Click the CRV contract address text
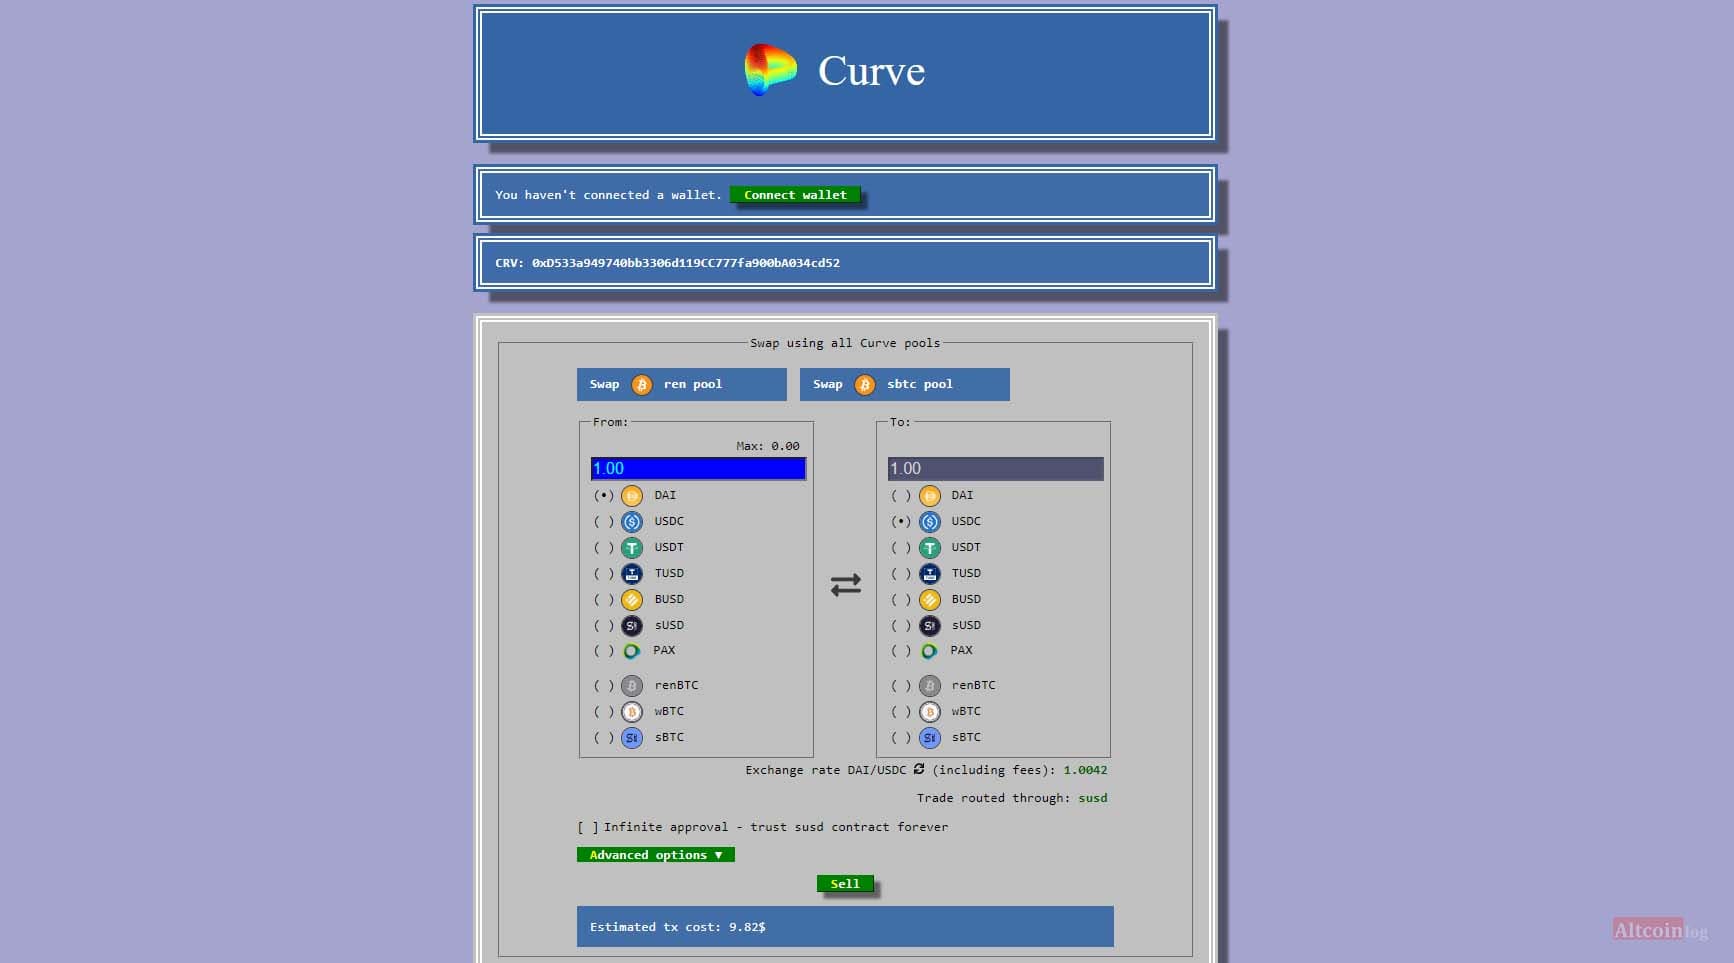 click(x=686, y=263)
